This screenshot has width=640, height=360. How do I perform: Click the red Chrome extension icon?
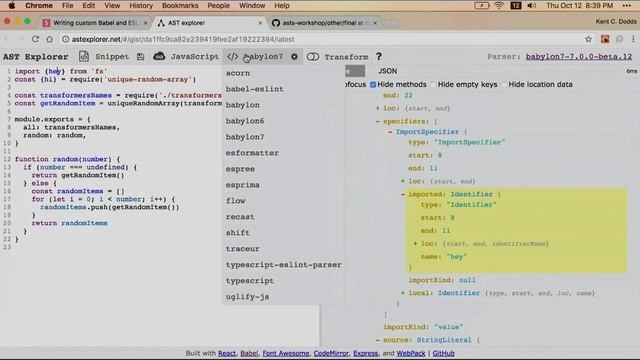click(605, 39)
